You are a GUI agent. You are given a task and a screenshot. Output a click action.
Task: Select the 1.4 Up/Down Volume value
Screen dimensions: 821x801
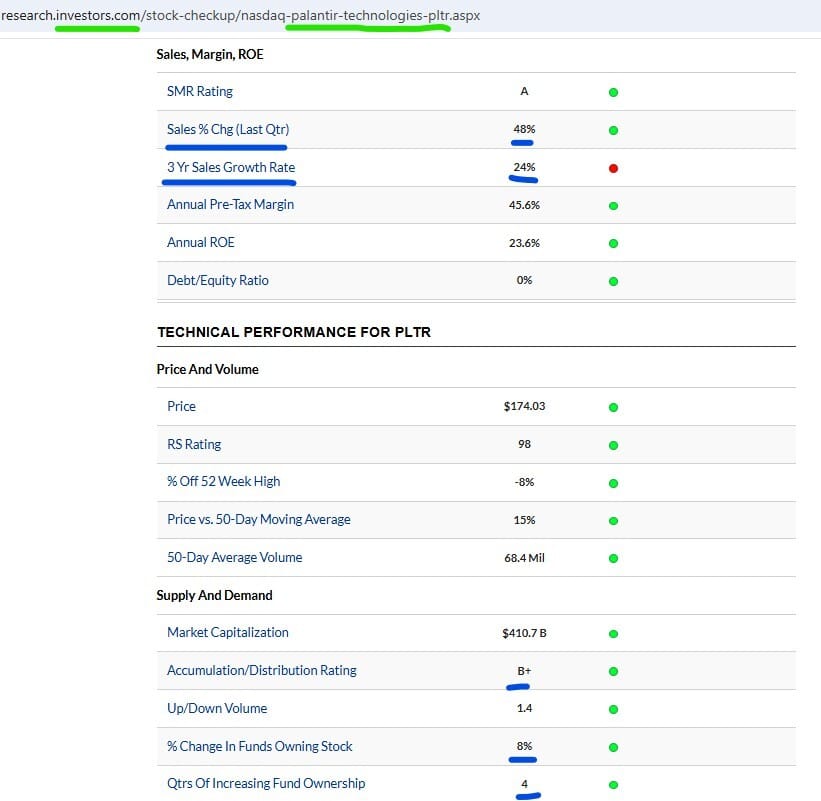tap(524, 708)
